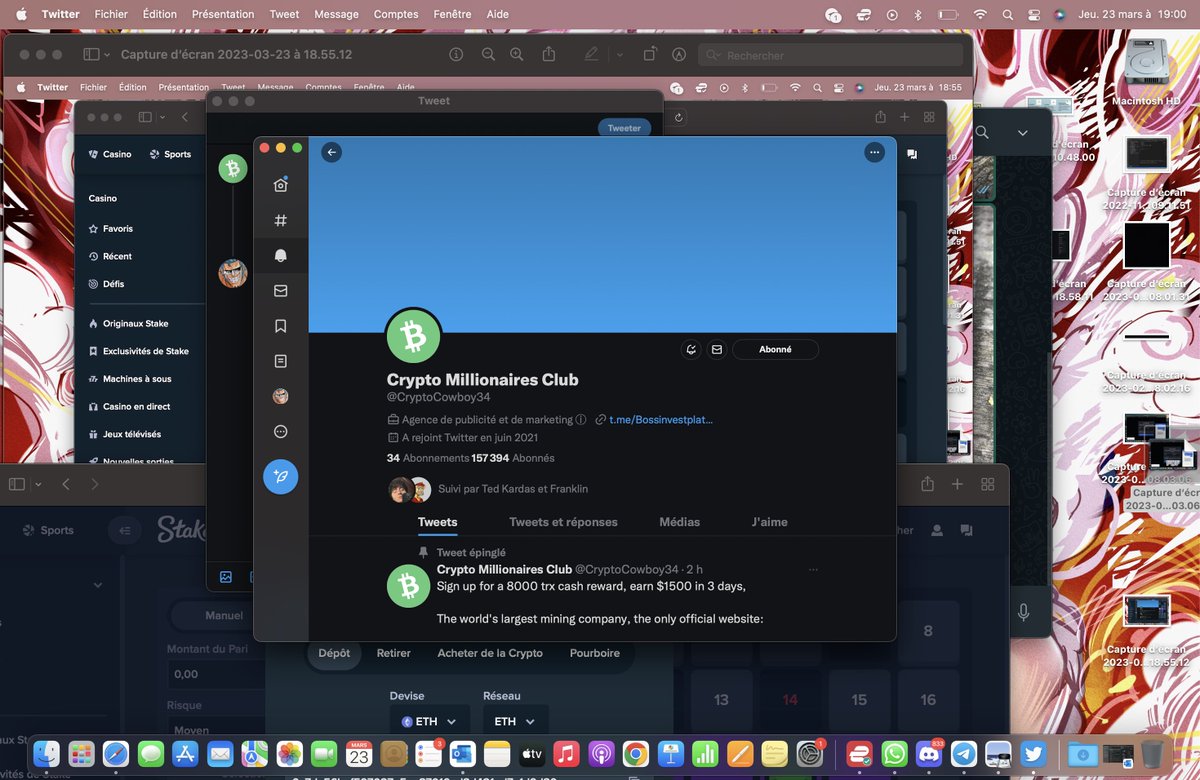
Task: Zoom in in Preview toolbar
Action: [516, 55]
